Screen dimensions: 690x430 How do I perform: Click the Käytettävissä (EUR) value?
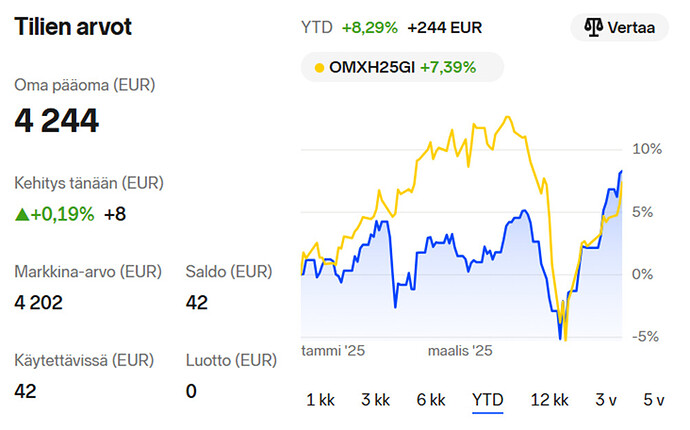tap(25, 391)
